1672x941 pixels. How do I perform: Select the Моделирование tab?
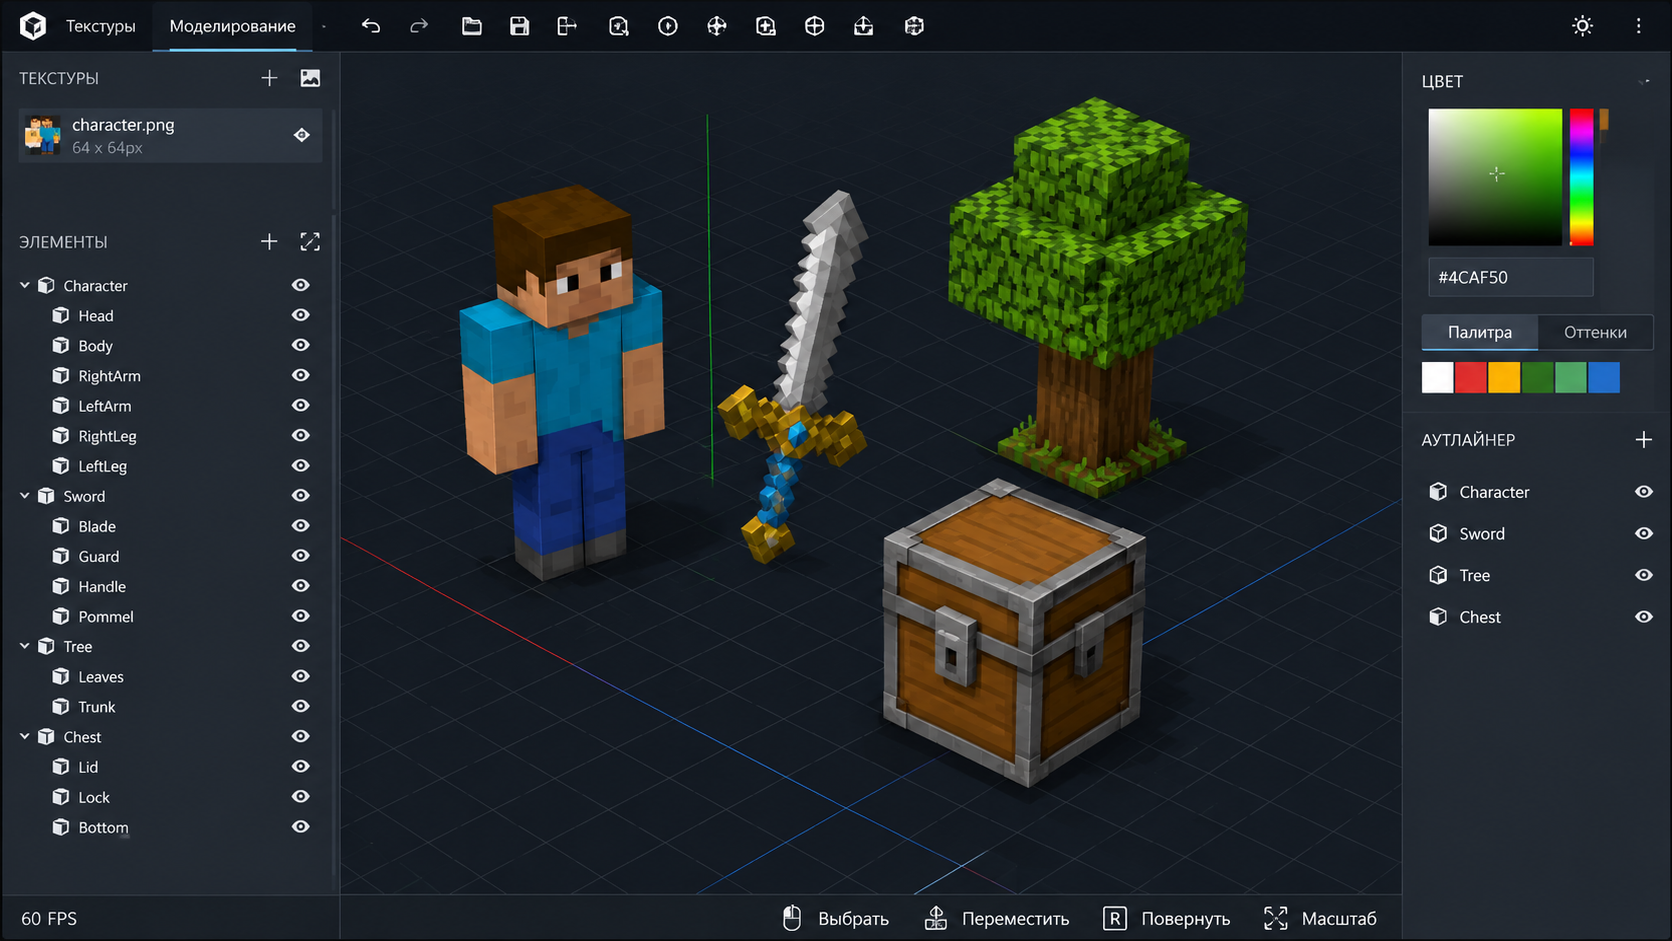point(232,26)
